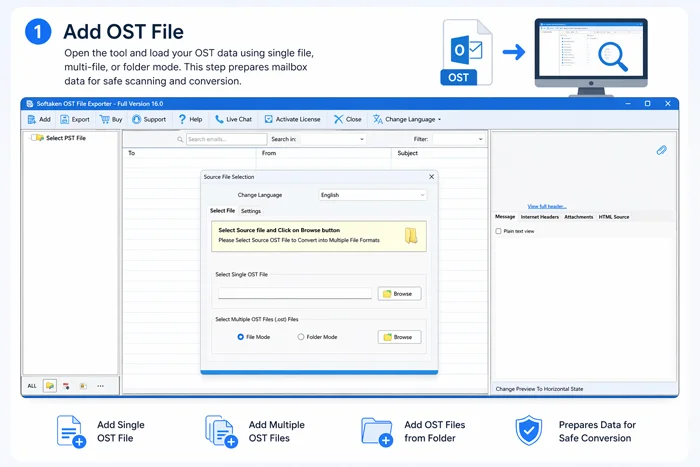Screen dimensions: 700x467
Task: Click Browse for multiple OST files
Action: tap(399, 337)
